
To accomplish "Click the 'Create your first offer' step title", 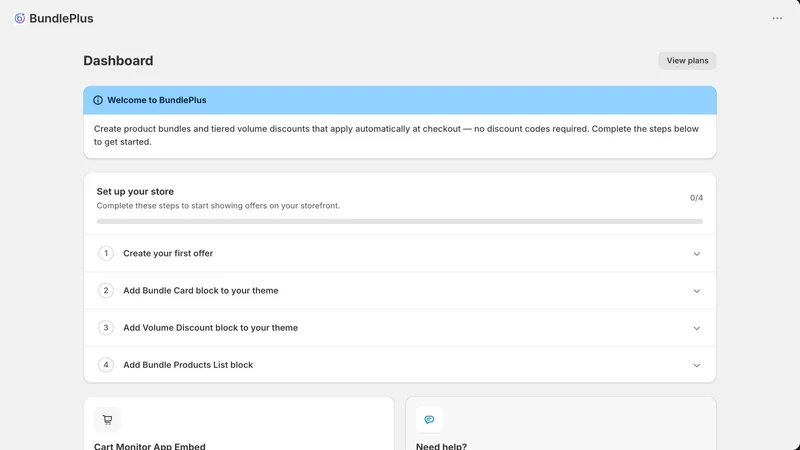I will tap(168, 253).
